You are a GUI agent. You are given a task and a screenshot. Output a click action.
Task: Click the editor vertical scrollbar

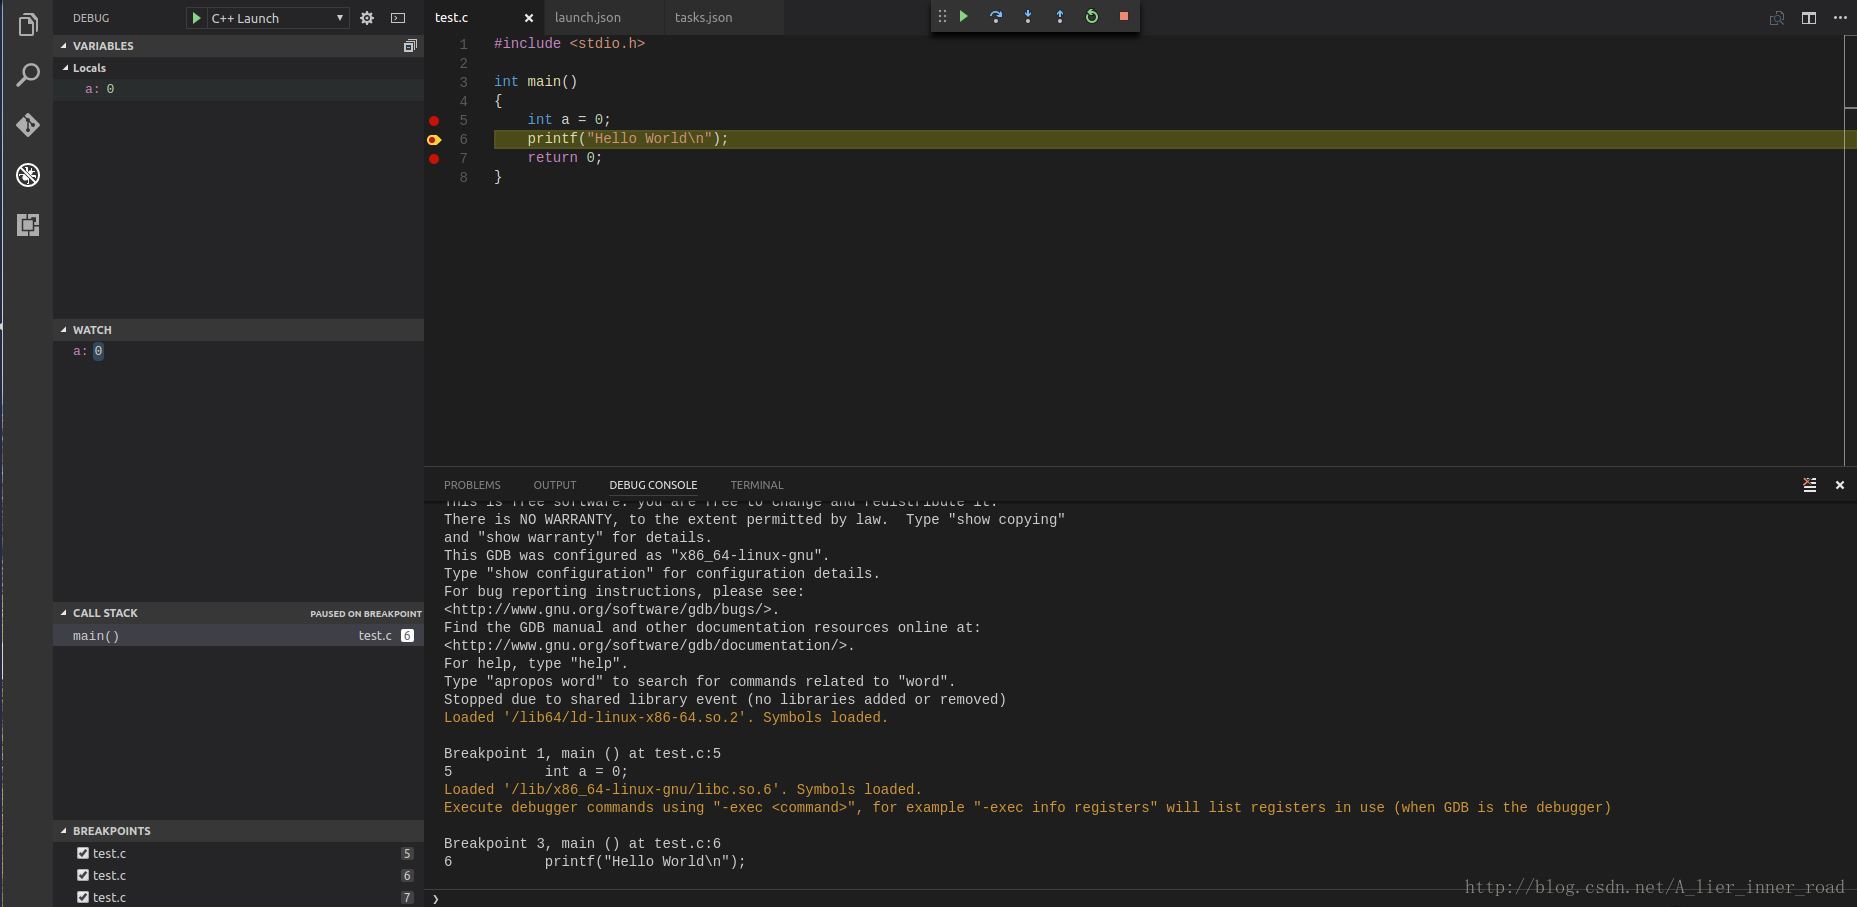pos(1850,250)
